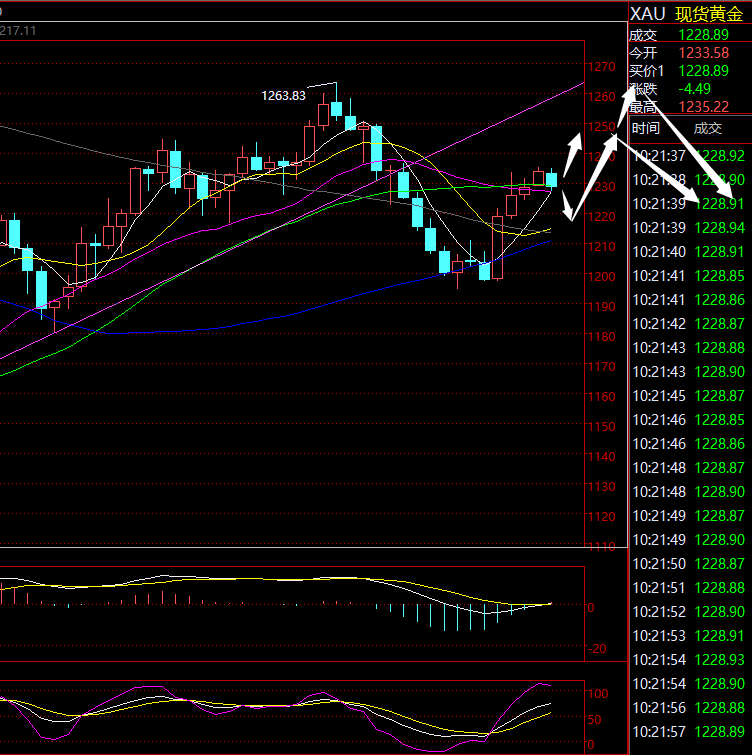
Task: Select the 涨跌 change value -4.49
Action: [x=694, y=89]
